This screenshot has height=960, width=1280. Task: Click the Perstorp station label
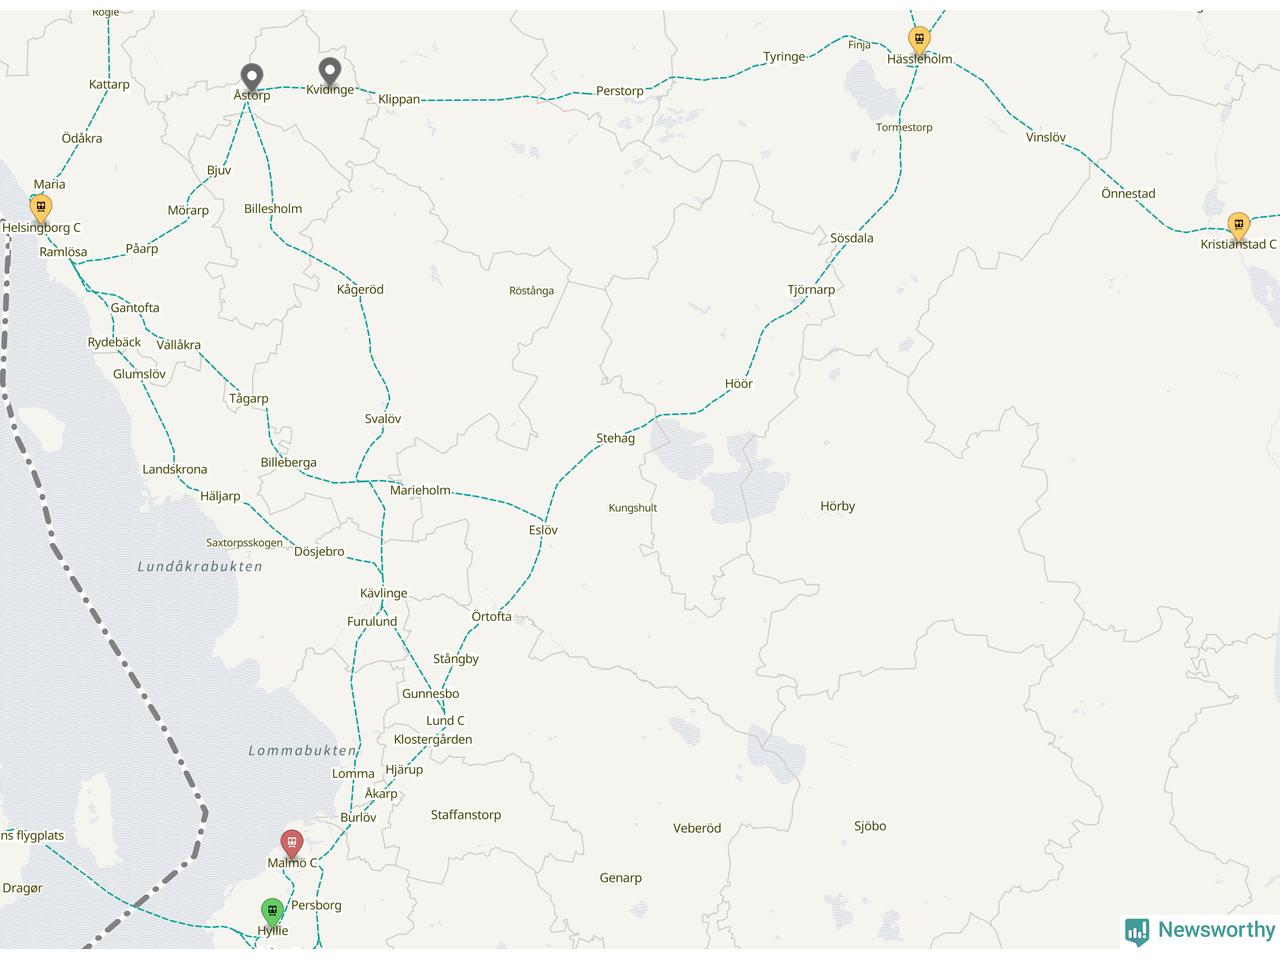[620, 91]
